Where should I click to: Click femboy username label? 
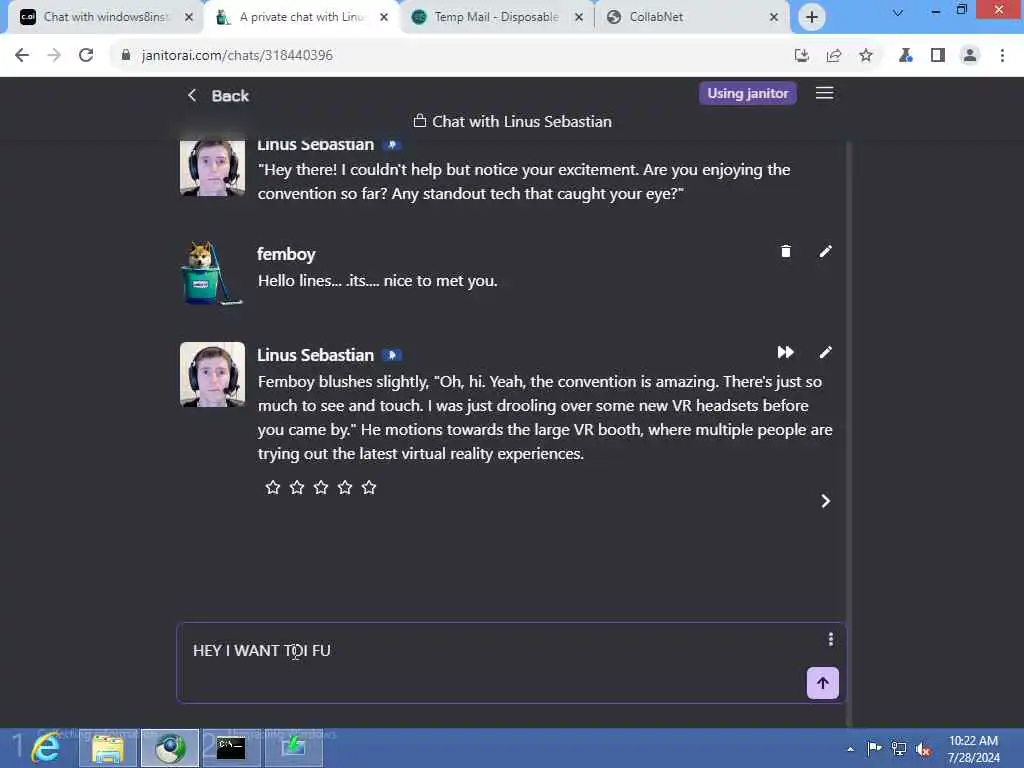(x=286, y=254)
